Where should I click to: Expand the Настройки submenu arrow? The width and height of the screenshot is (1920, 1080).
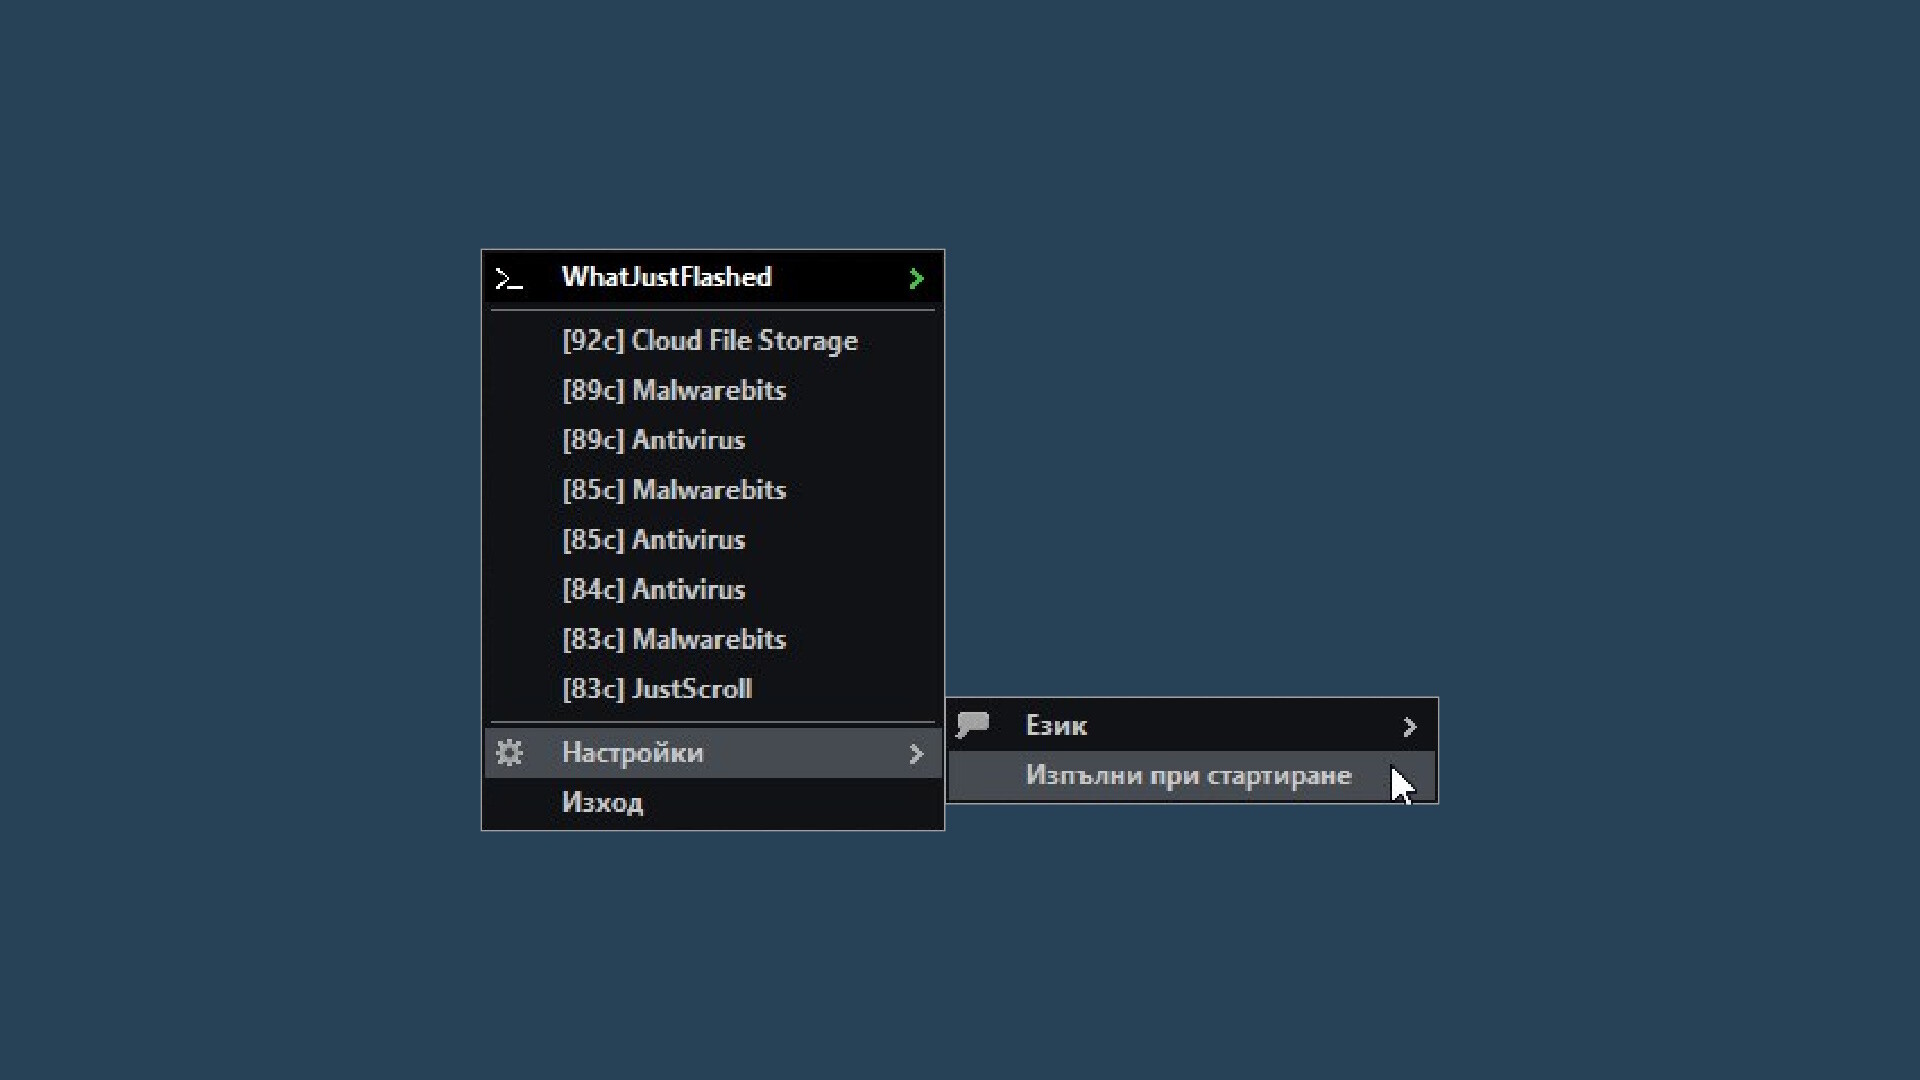pyautogui.click(x=916, y=754)
